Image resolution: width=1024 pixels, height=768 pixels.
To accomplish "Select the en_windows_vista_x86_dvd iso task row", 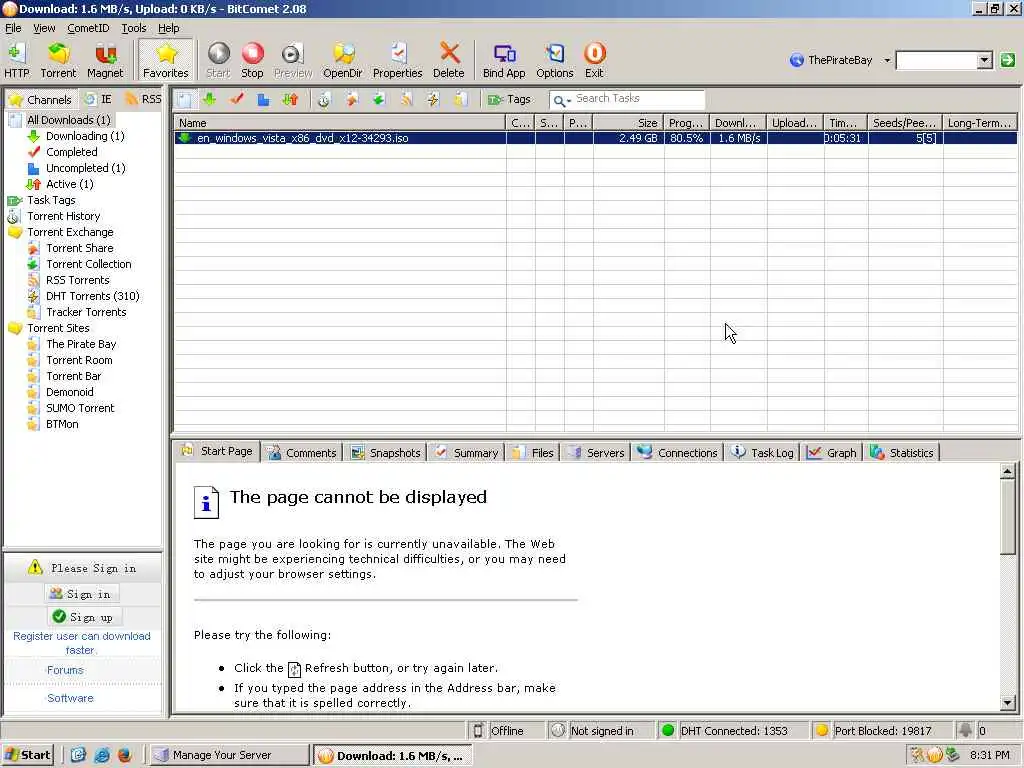I will (595, 138).
